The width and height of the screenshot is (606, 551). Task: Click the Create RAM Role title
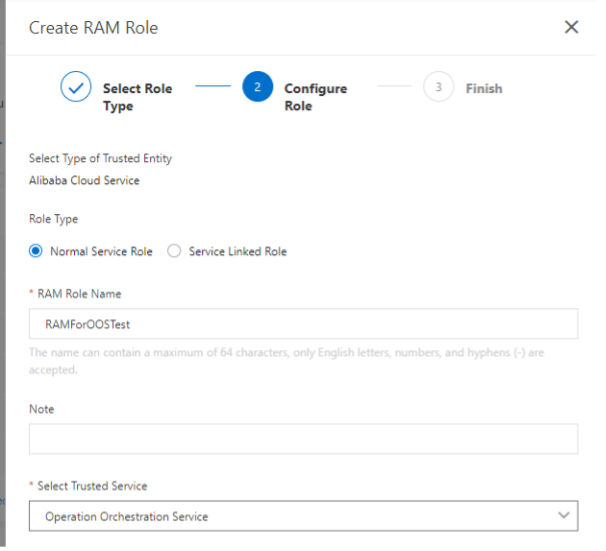[x=95, y=28]
